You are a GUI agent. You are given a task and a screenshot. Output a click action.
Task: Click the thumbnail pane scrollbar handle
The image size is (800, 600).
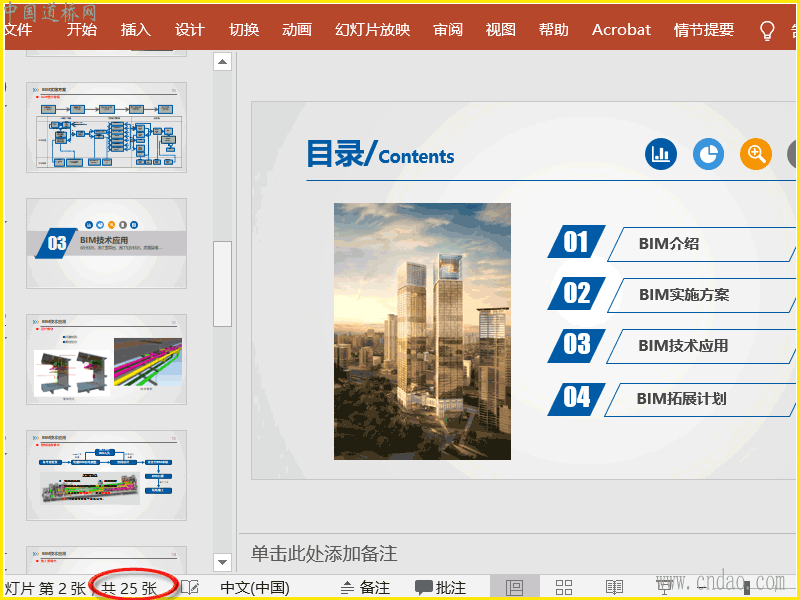point(222,284)
